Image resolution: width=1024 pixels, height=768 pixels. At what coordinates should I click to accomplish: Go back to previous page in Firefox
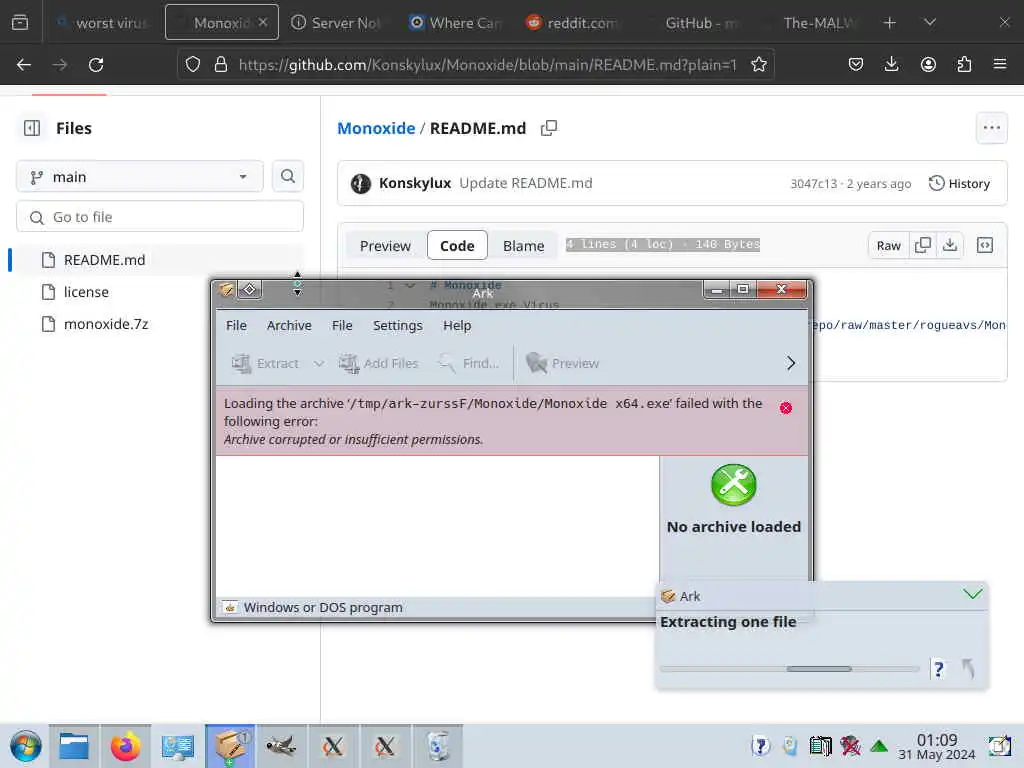[x=24, y=65]
